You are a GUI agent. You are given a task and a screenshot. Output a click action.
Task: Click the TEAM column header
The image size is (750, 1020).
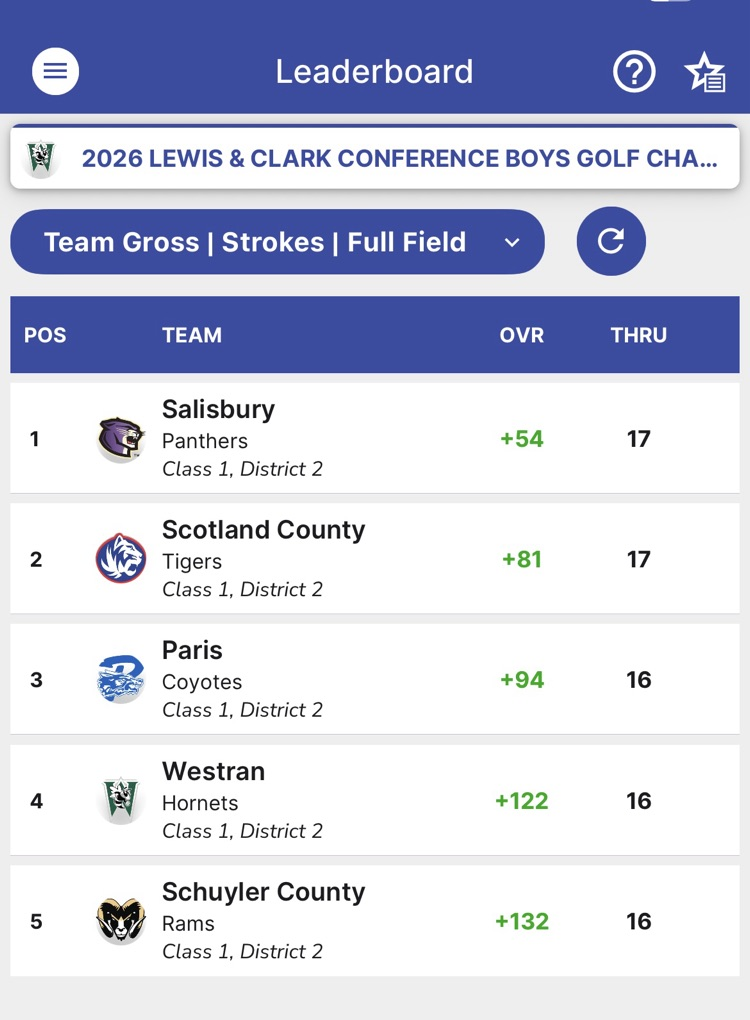point(192,335)
